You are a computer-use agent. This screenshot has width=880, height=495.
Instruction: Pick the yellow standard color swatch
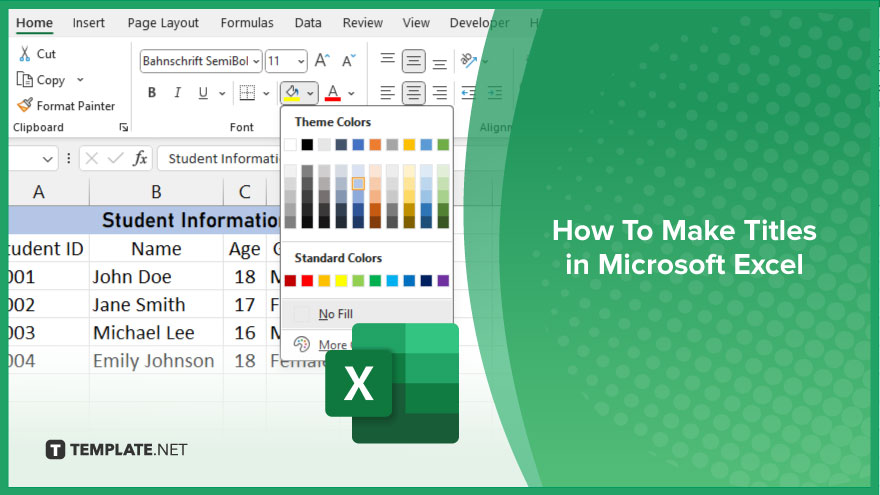(x=341, y=281)
